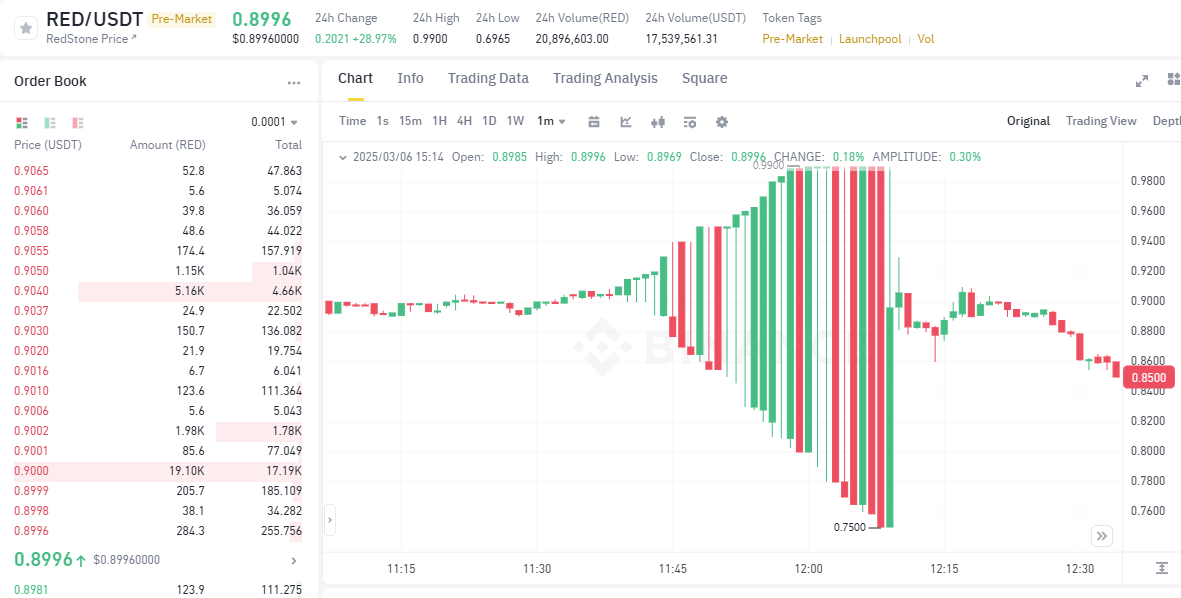Select the 0.8996 ask price row
This screenshot has width=1181, height=598.
click(158, 531)
